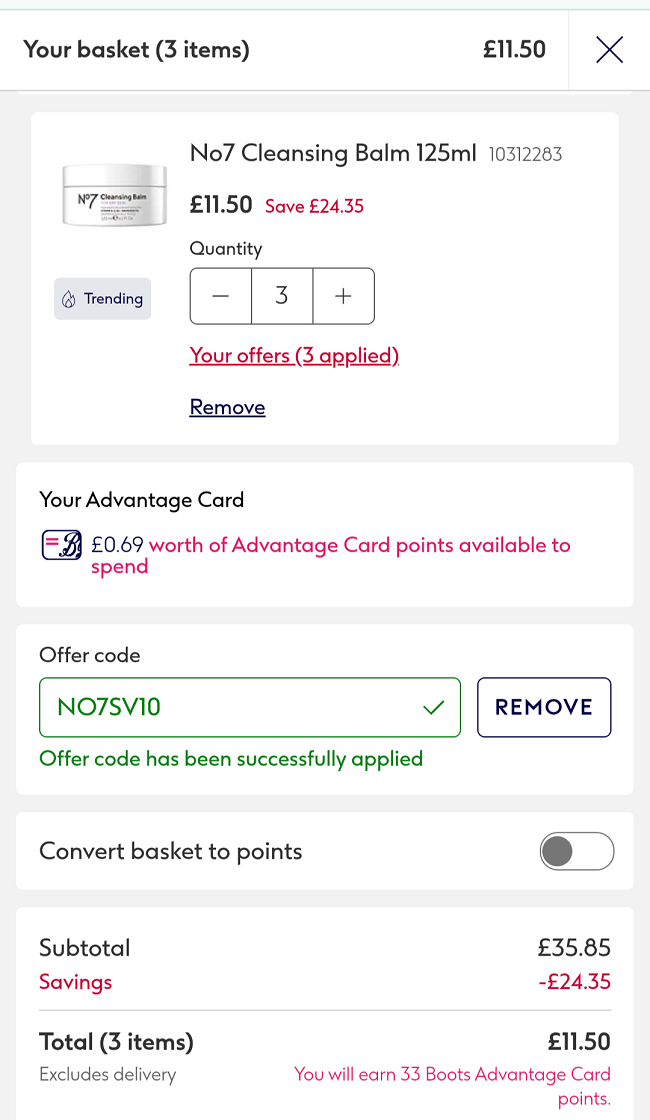Remove the NO7SV10 offer code
Image resolution: width=650 pixels, height=1120 pixels.
click(544, 707)
